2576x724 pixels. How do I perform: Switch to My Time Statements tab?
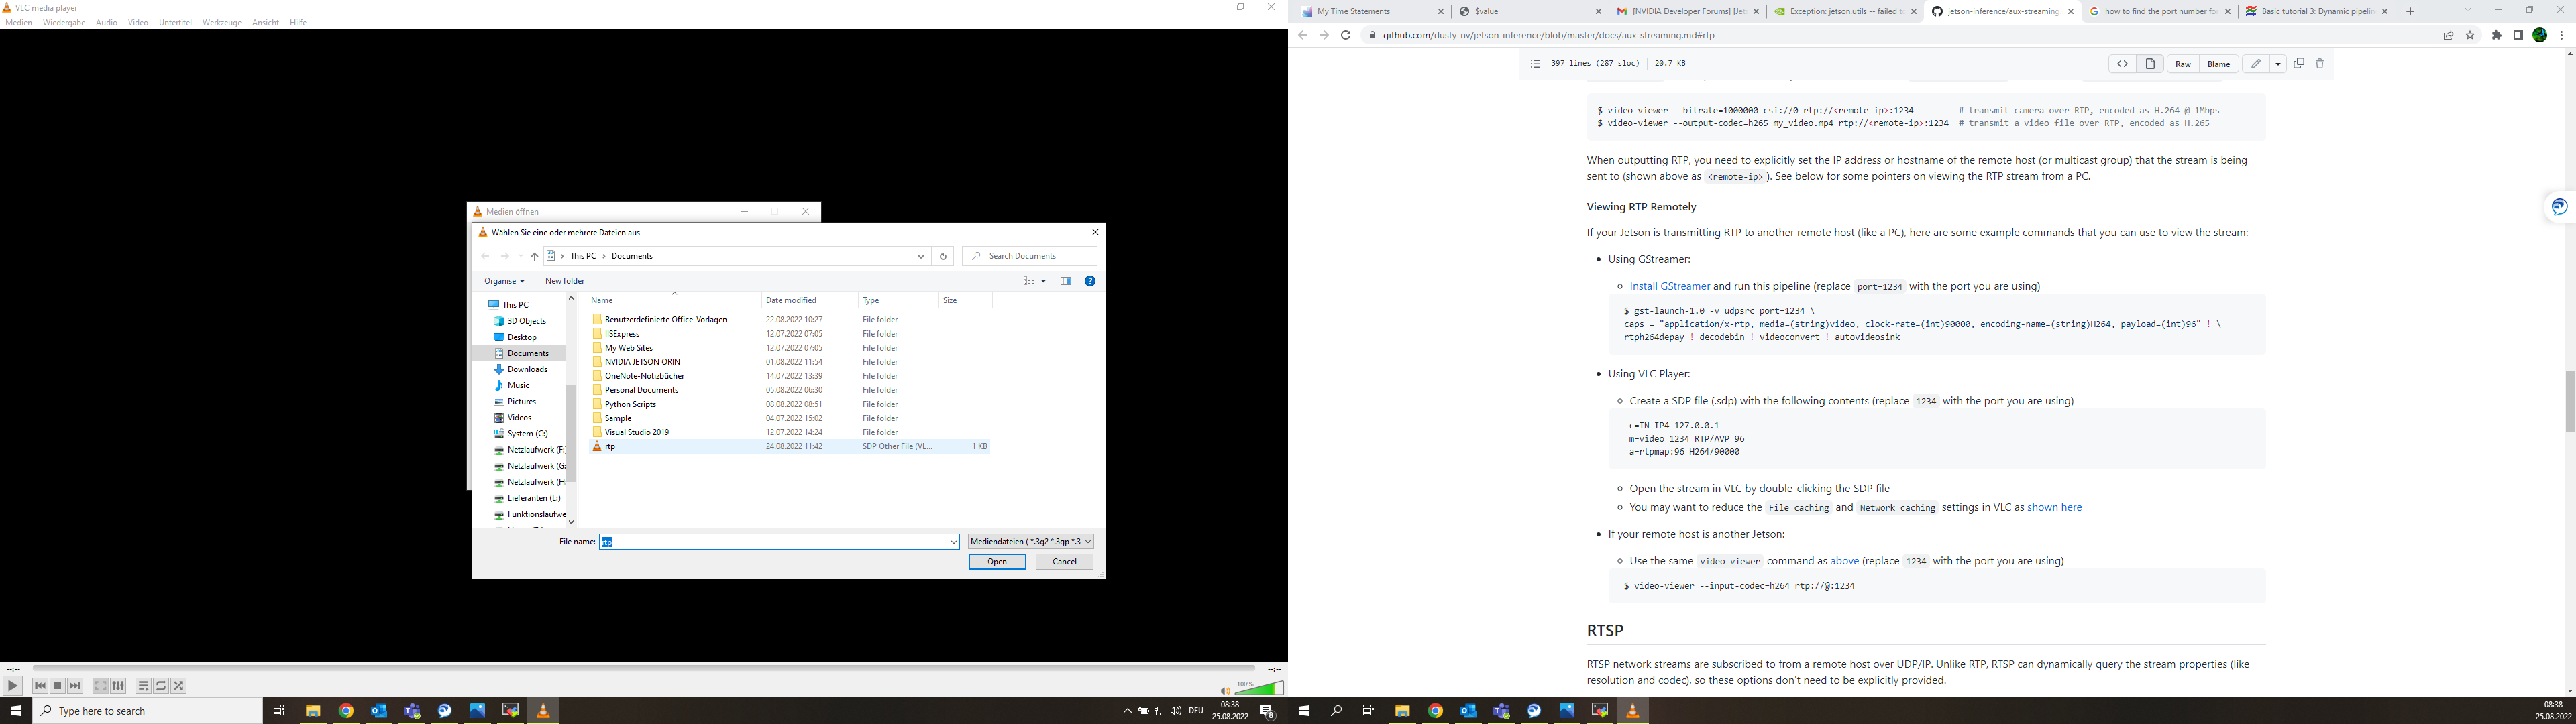[x=1372, y=12]
